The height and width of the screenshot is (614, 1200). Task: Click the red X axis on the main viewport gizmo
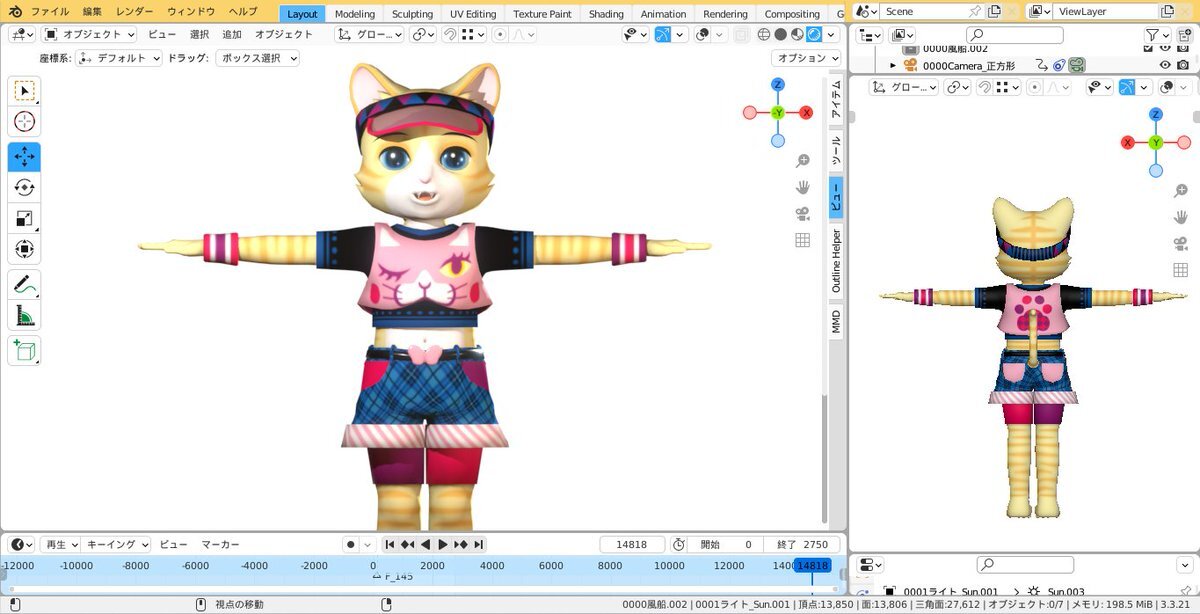[806, 113]
